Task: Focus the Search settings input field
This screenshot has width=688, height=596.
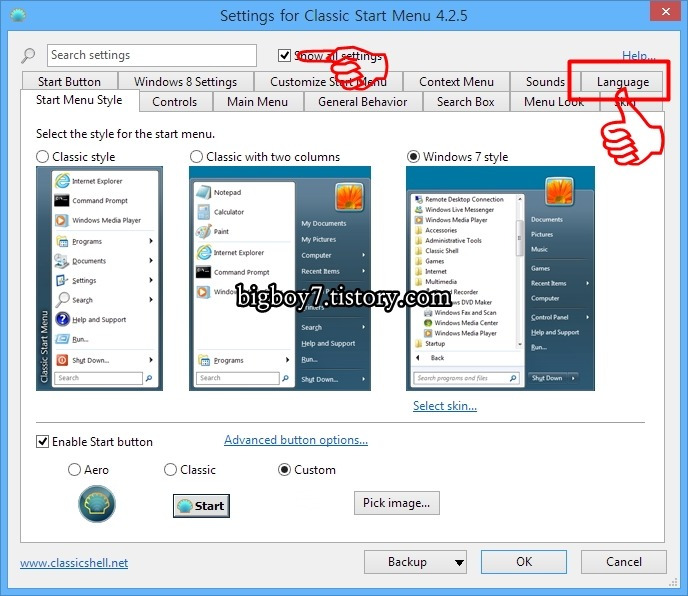Action: (x=152, y=55)
